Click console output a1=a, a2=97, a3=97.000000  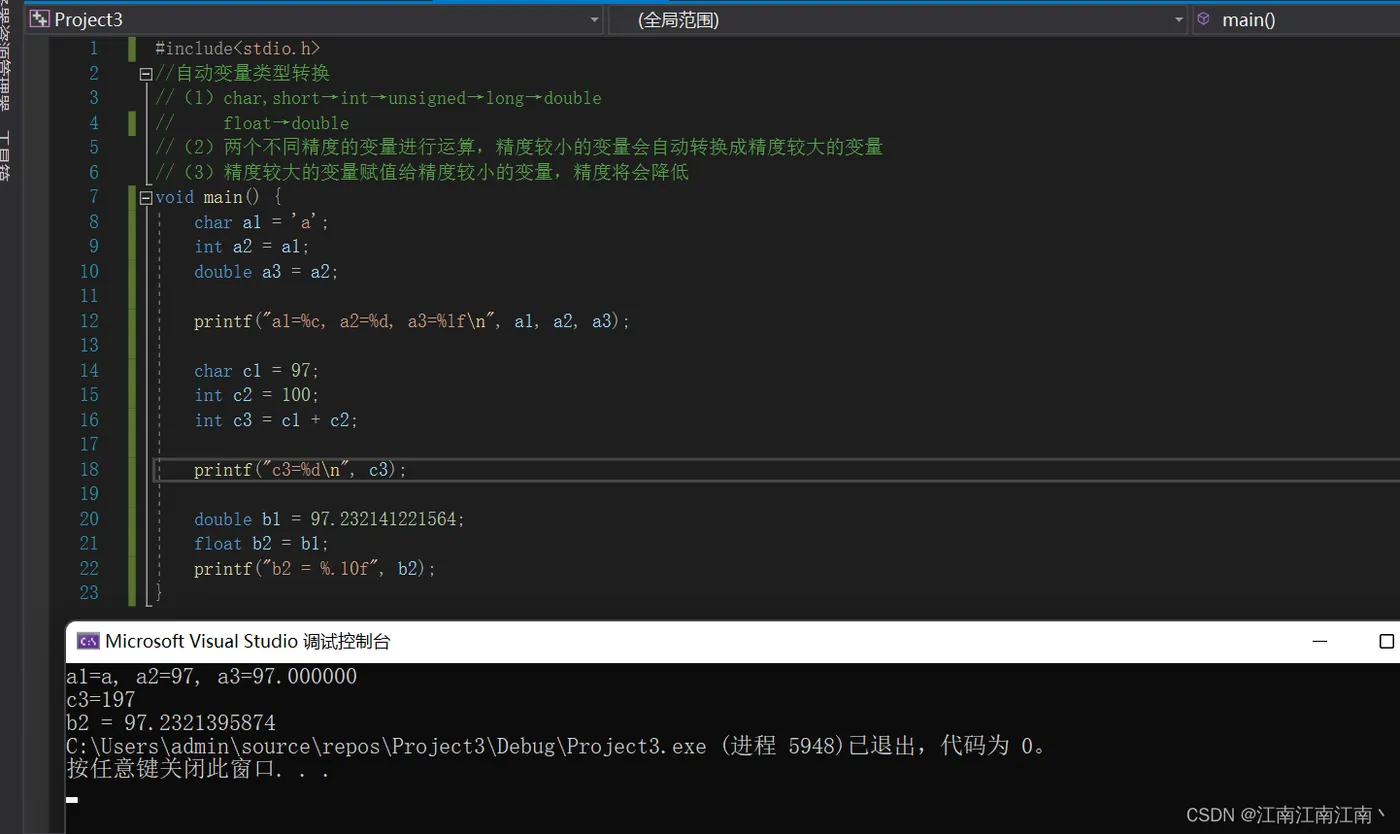pos(212,677)
